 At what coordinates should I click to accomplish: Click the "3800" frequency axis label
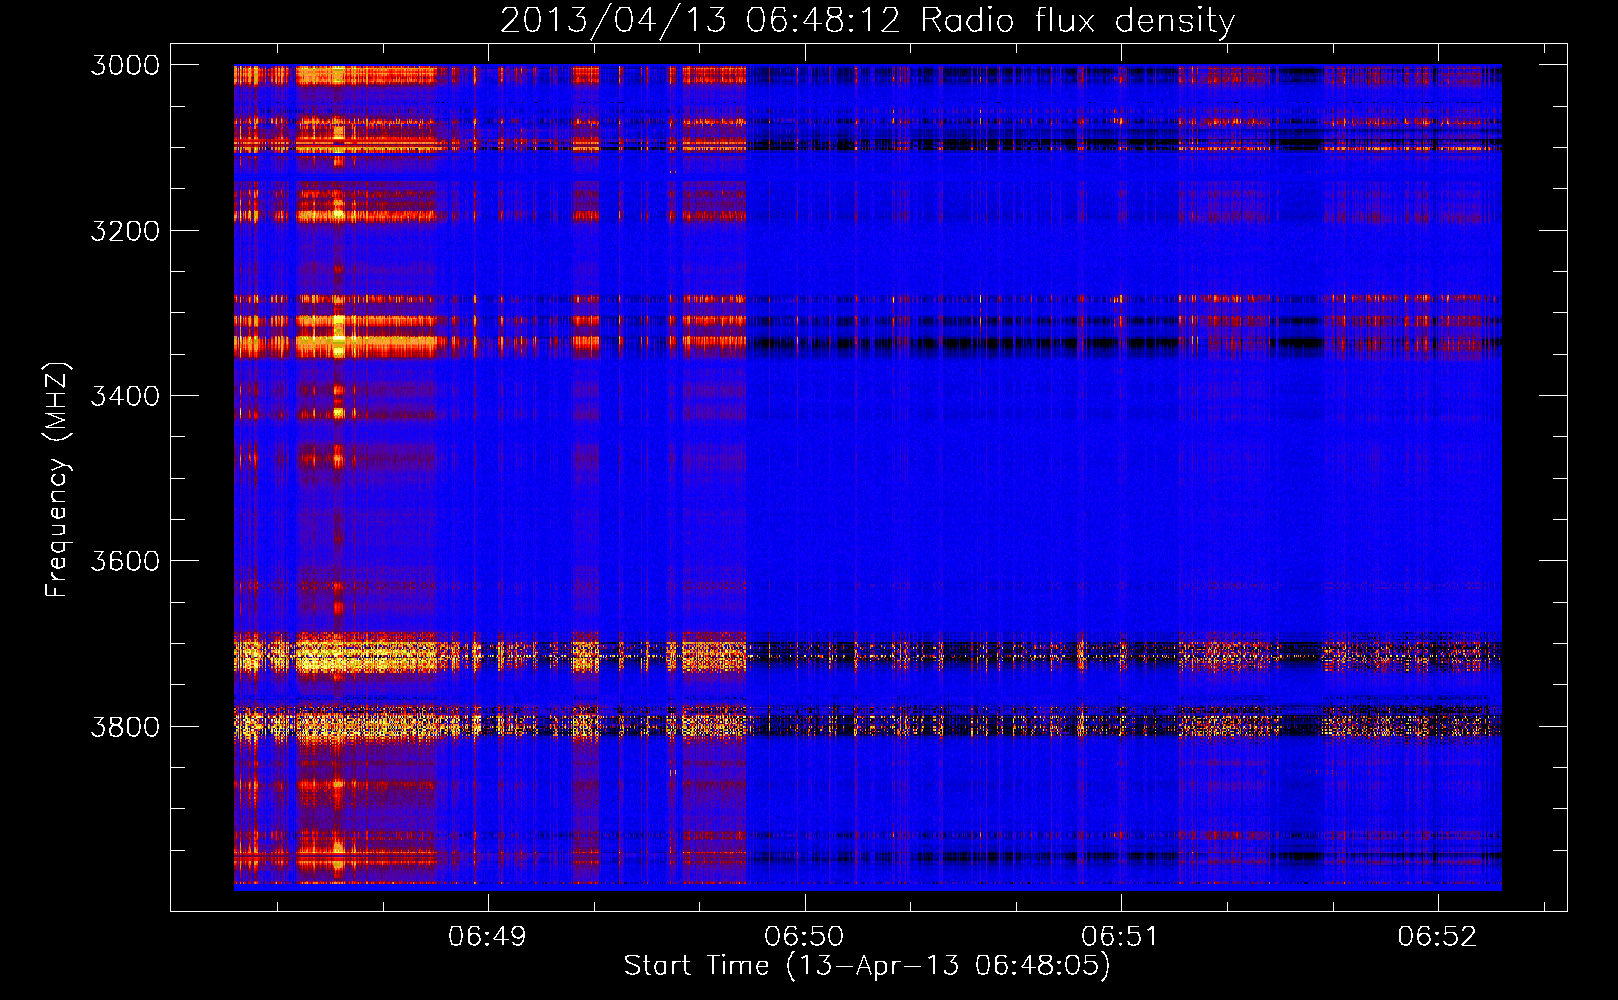click(125, 727)
